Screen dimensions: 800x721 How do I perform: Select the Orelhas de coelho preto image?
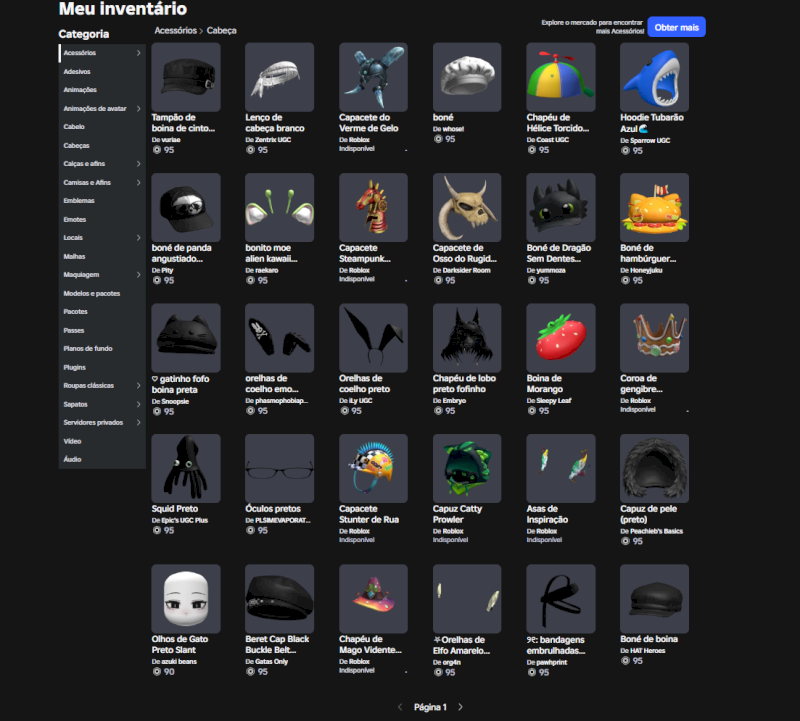tap(373, 338)
